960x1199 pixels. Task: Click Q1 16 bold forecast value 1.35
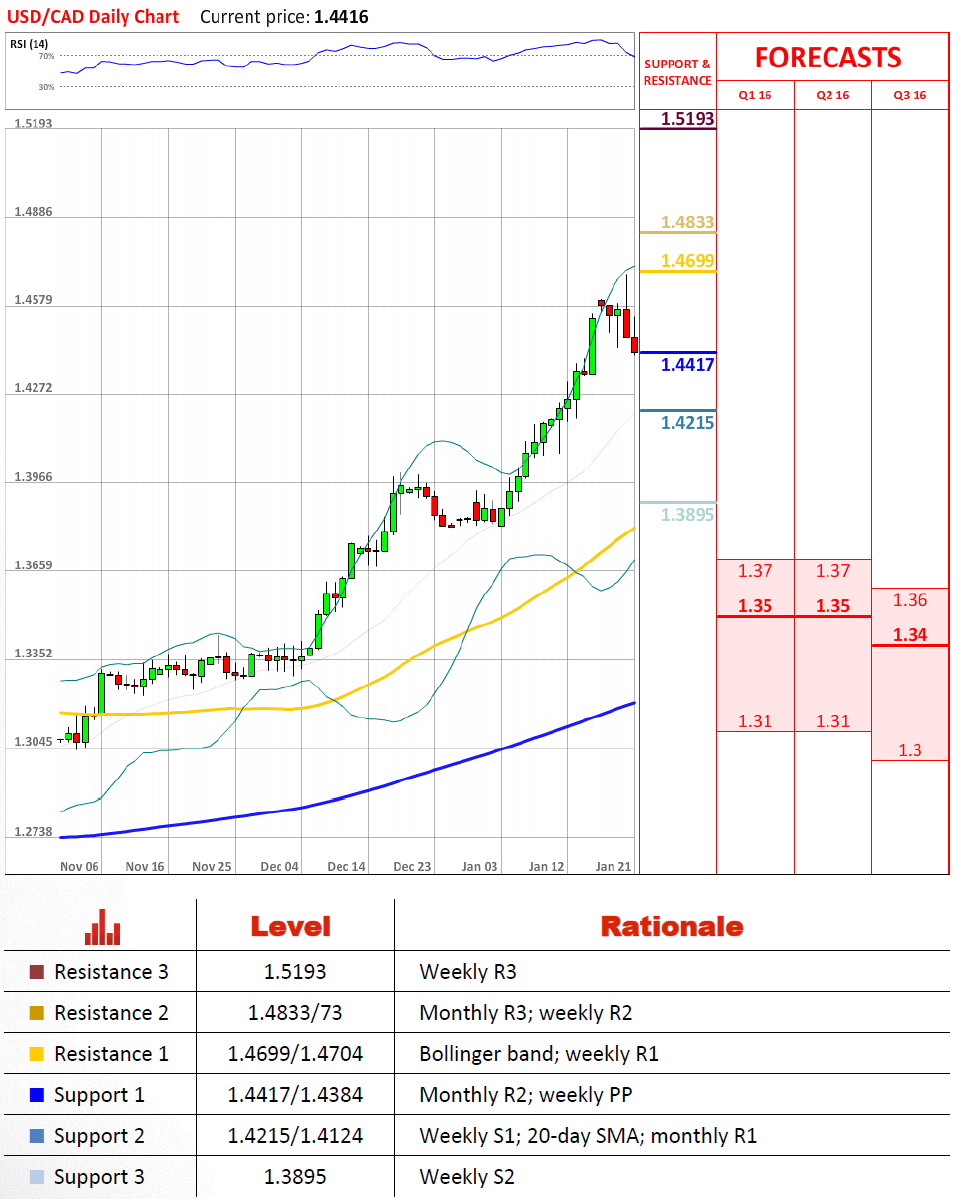click(755, 606)
